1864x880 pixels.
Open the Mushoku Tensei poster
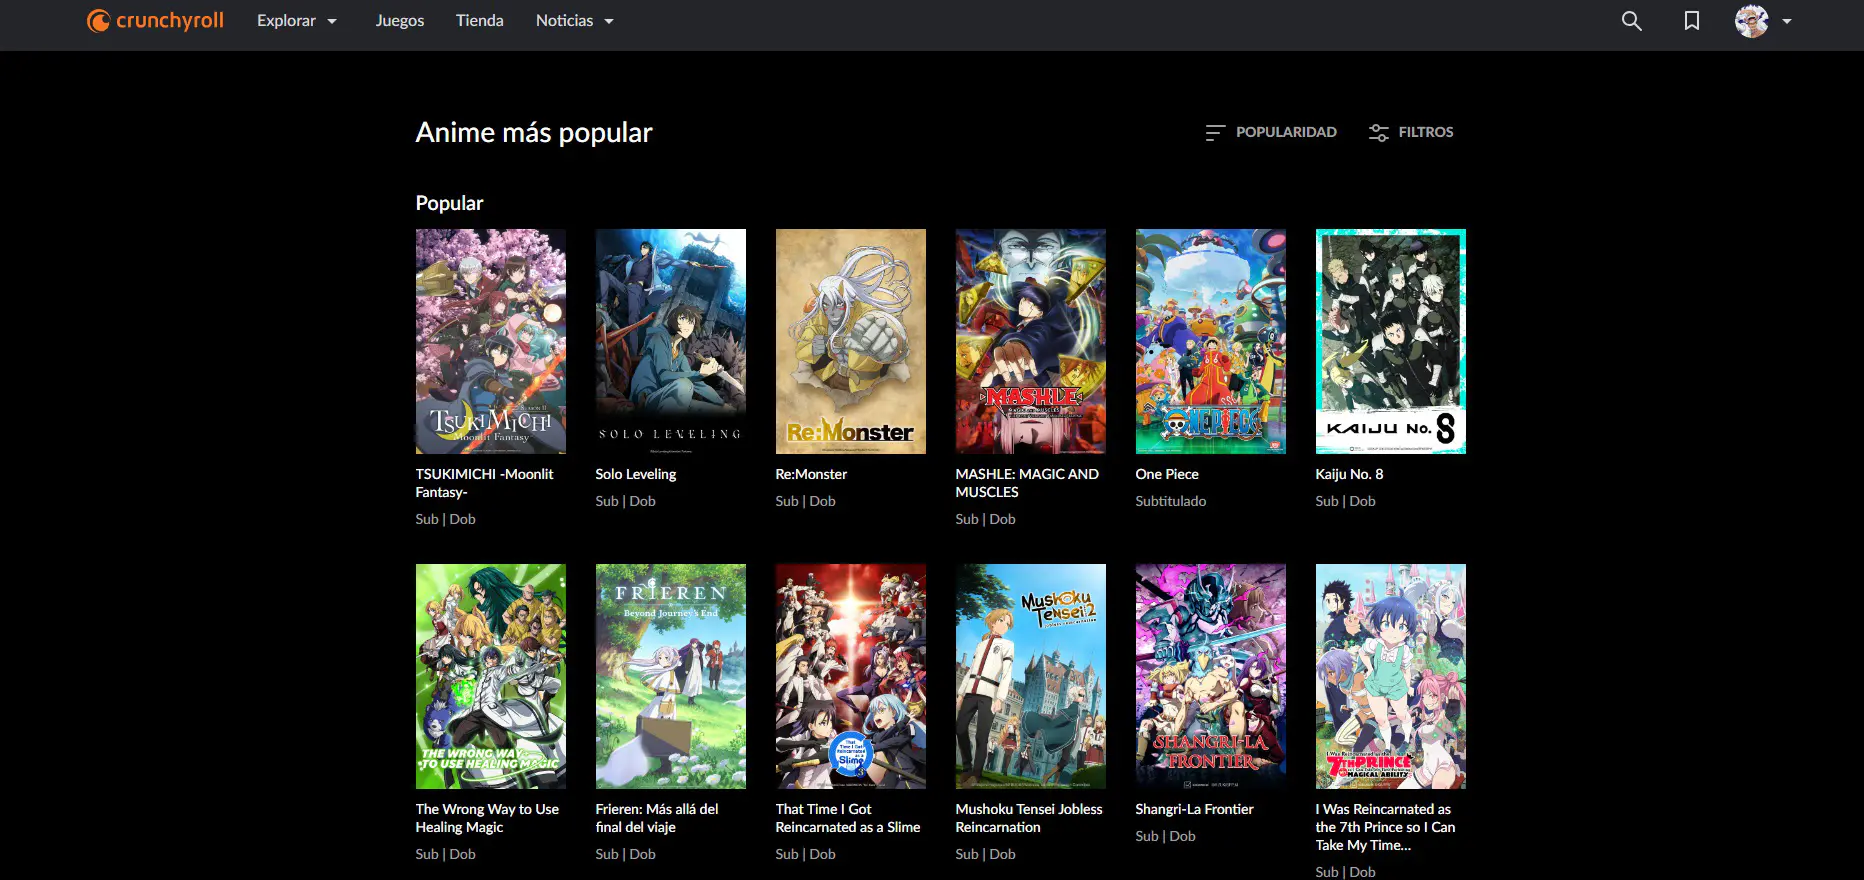1031,676
